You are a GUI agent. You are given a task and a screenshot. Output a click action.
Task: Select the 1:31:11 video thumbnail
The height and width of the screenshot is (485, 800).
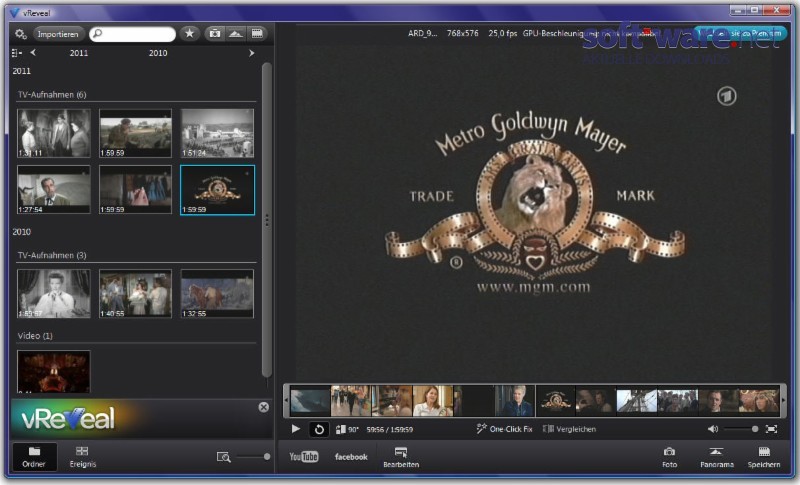coord(54,133)
